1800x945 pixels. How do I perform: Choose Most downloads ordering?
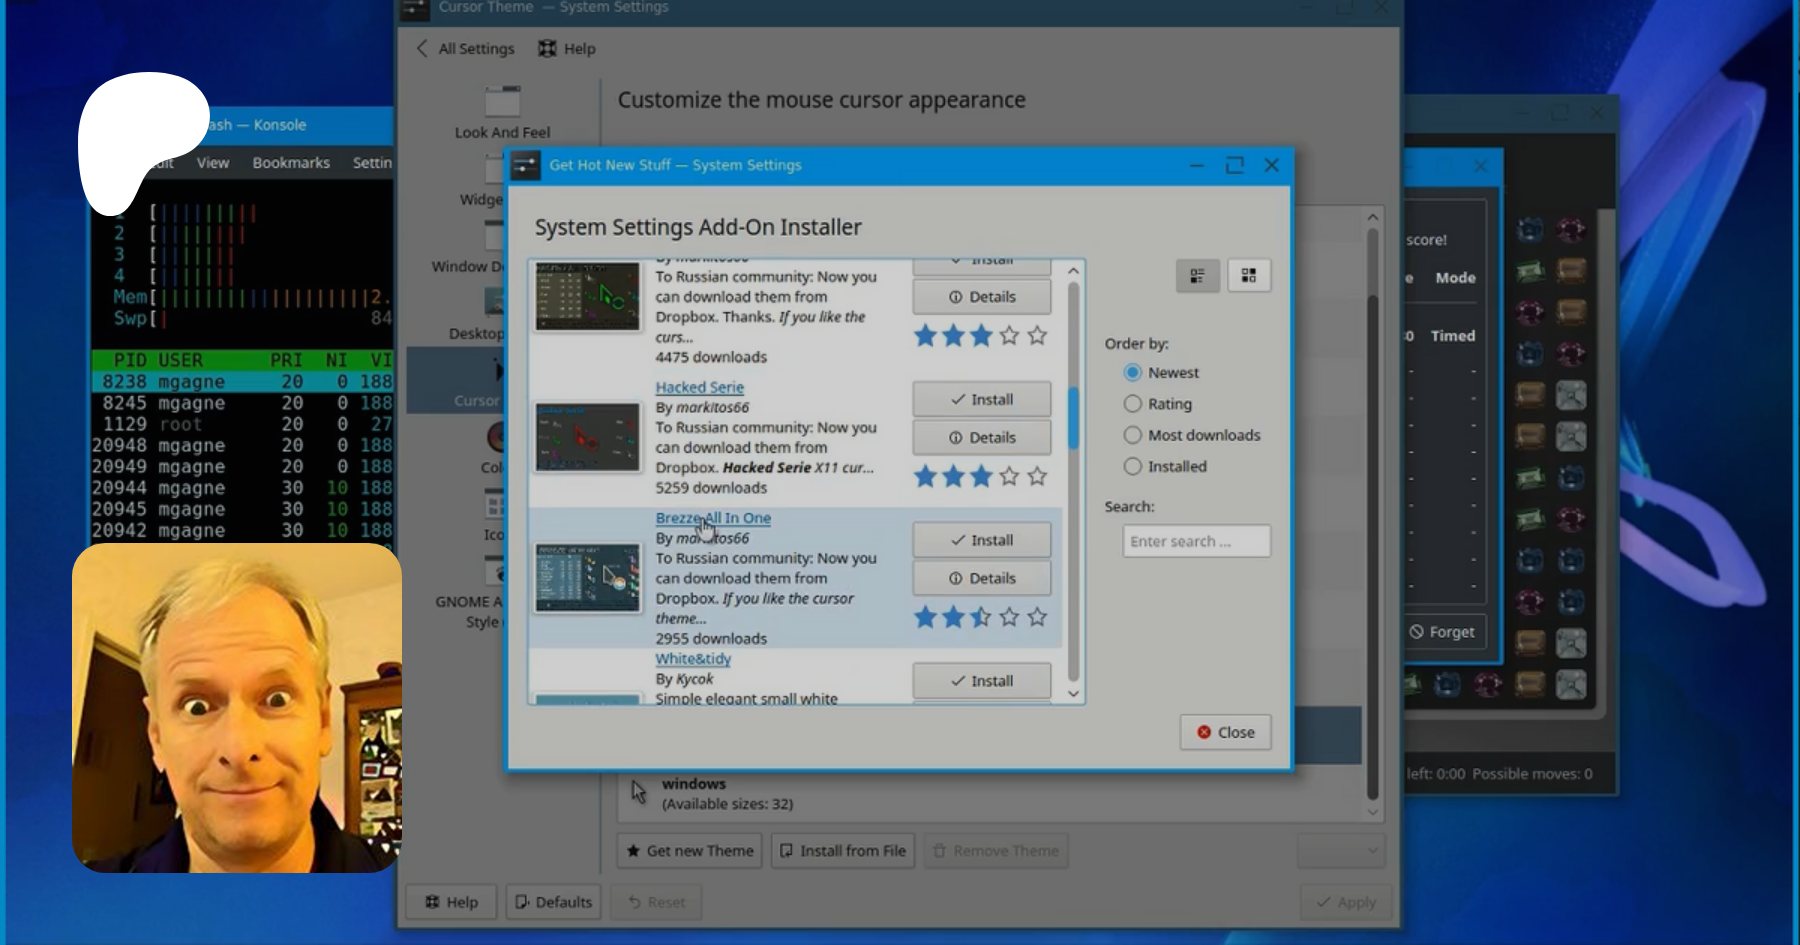(x=1133, y=435)
